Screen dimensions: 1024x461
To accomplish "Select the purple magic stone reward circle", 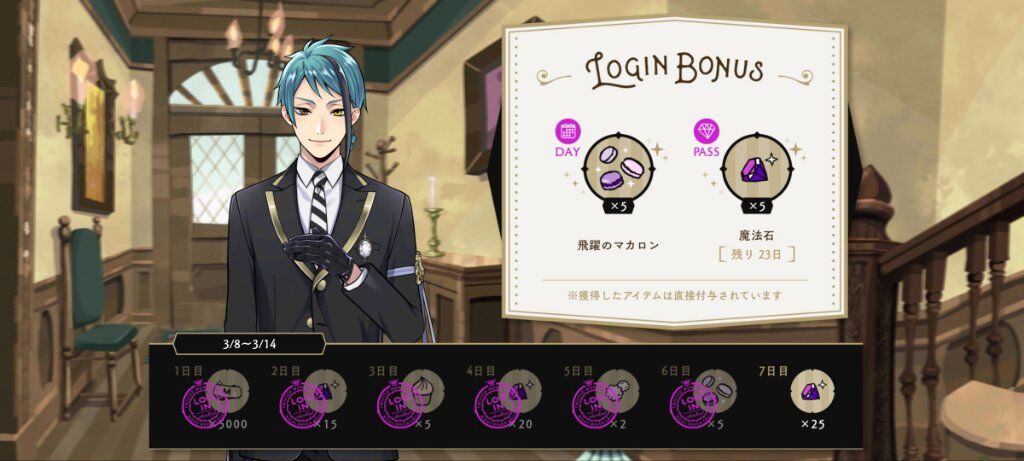I will point(757,170).
